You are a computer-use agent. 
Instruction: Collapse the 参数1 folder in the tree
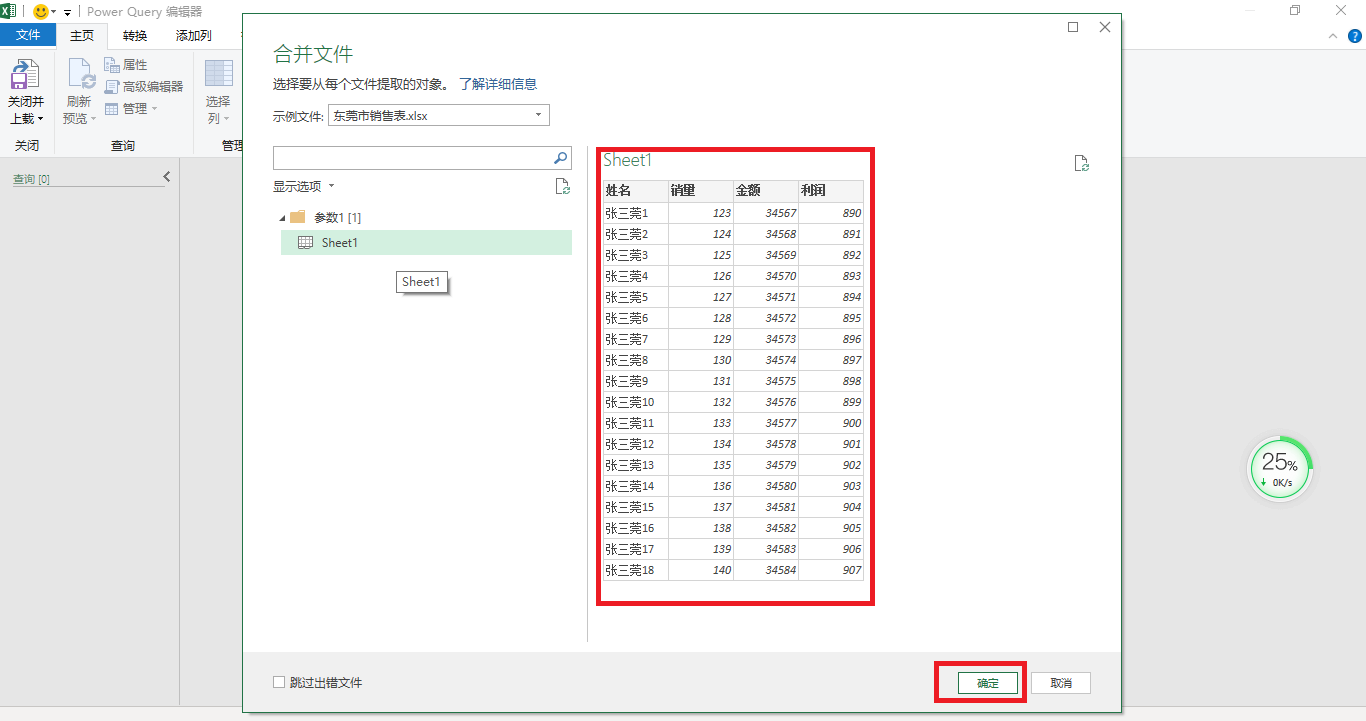coord(284,216)
